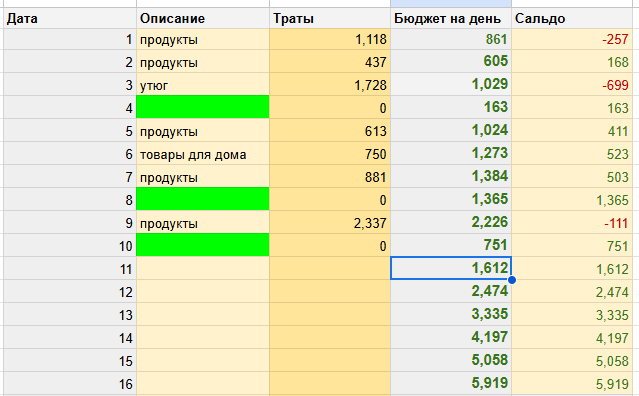Select the 'Дата' header cell
This screenshot has width=639, height=396.
pos(70,18)
